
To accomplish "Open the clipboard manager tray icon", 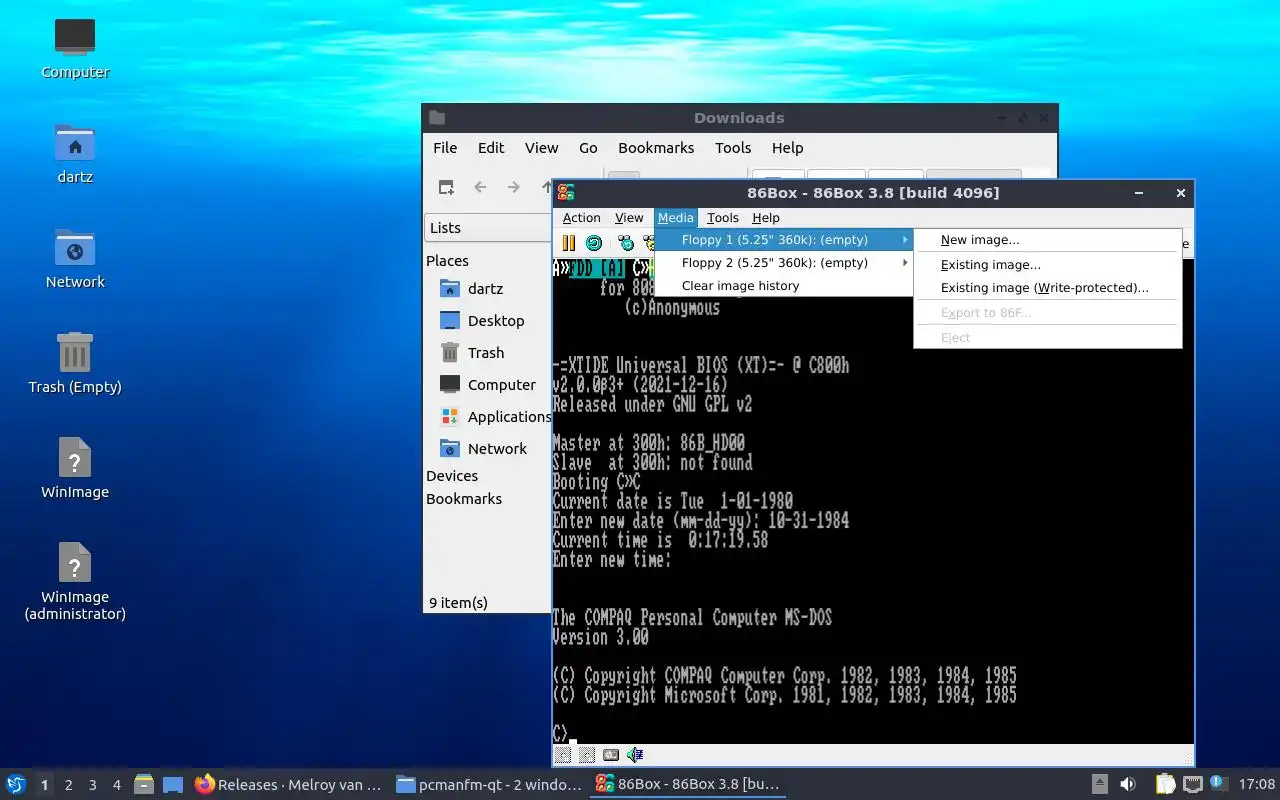I will 1166,784.
